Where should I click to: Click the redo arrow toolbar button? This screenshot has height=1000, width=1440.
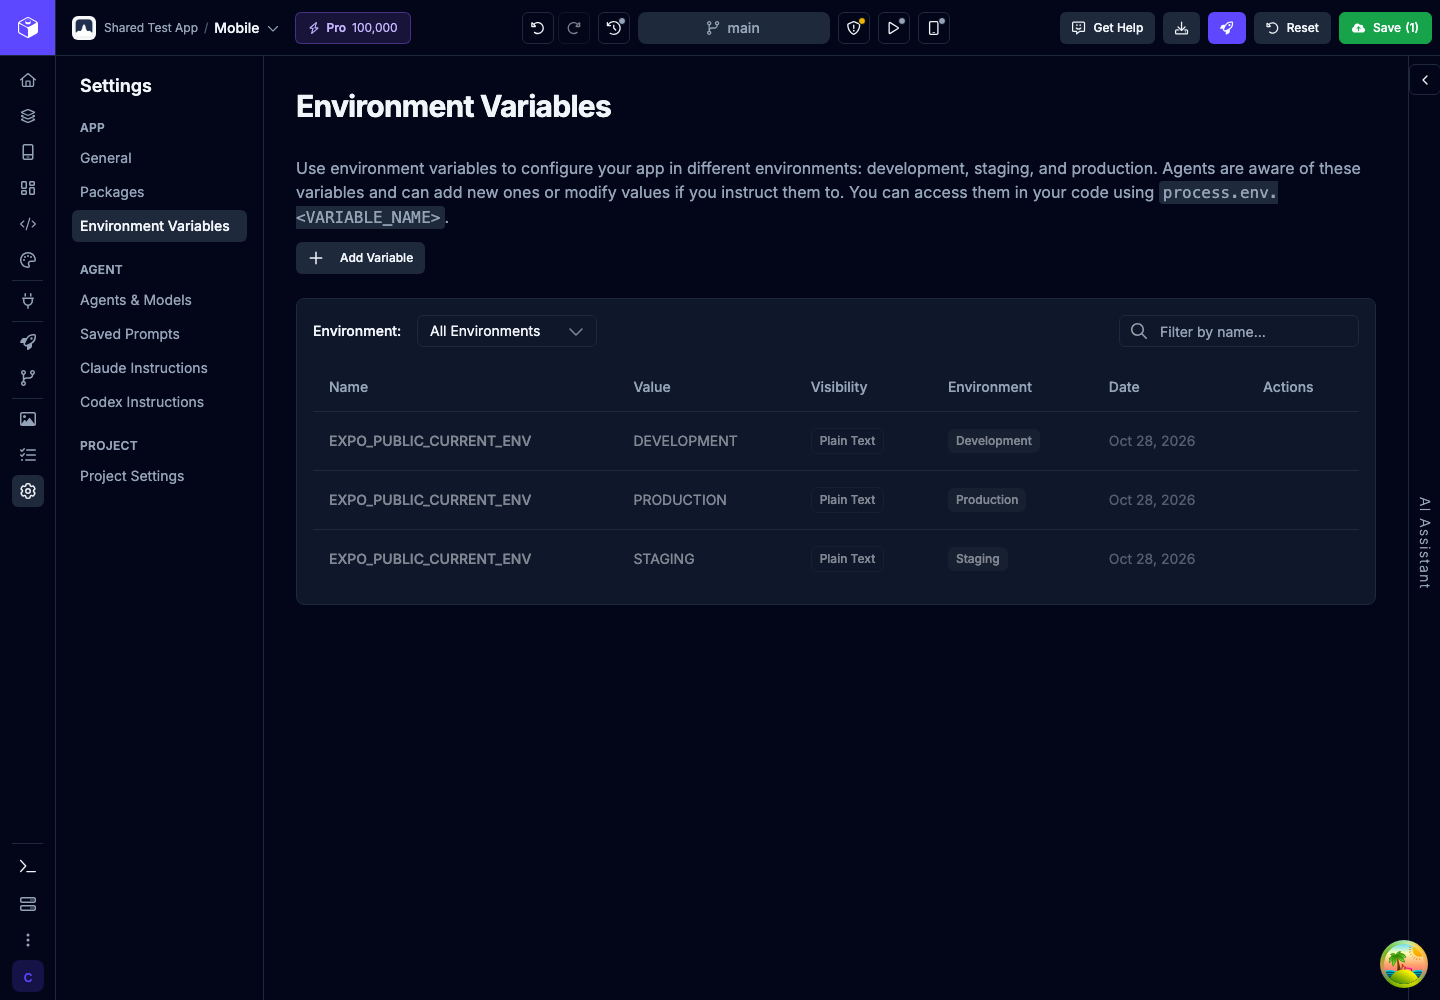574,28
